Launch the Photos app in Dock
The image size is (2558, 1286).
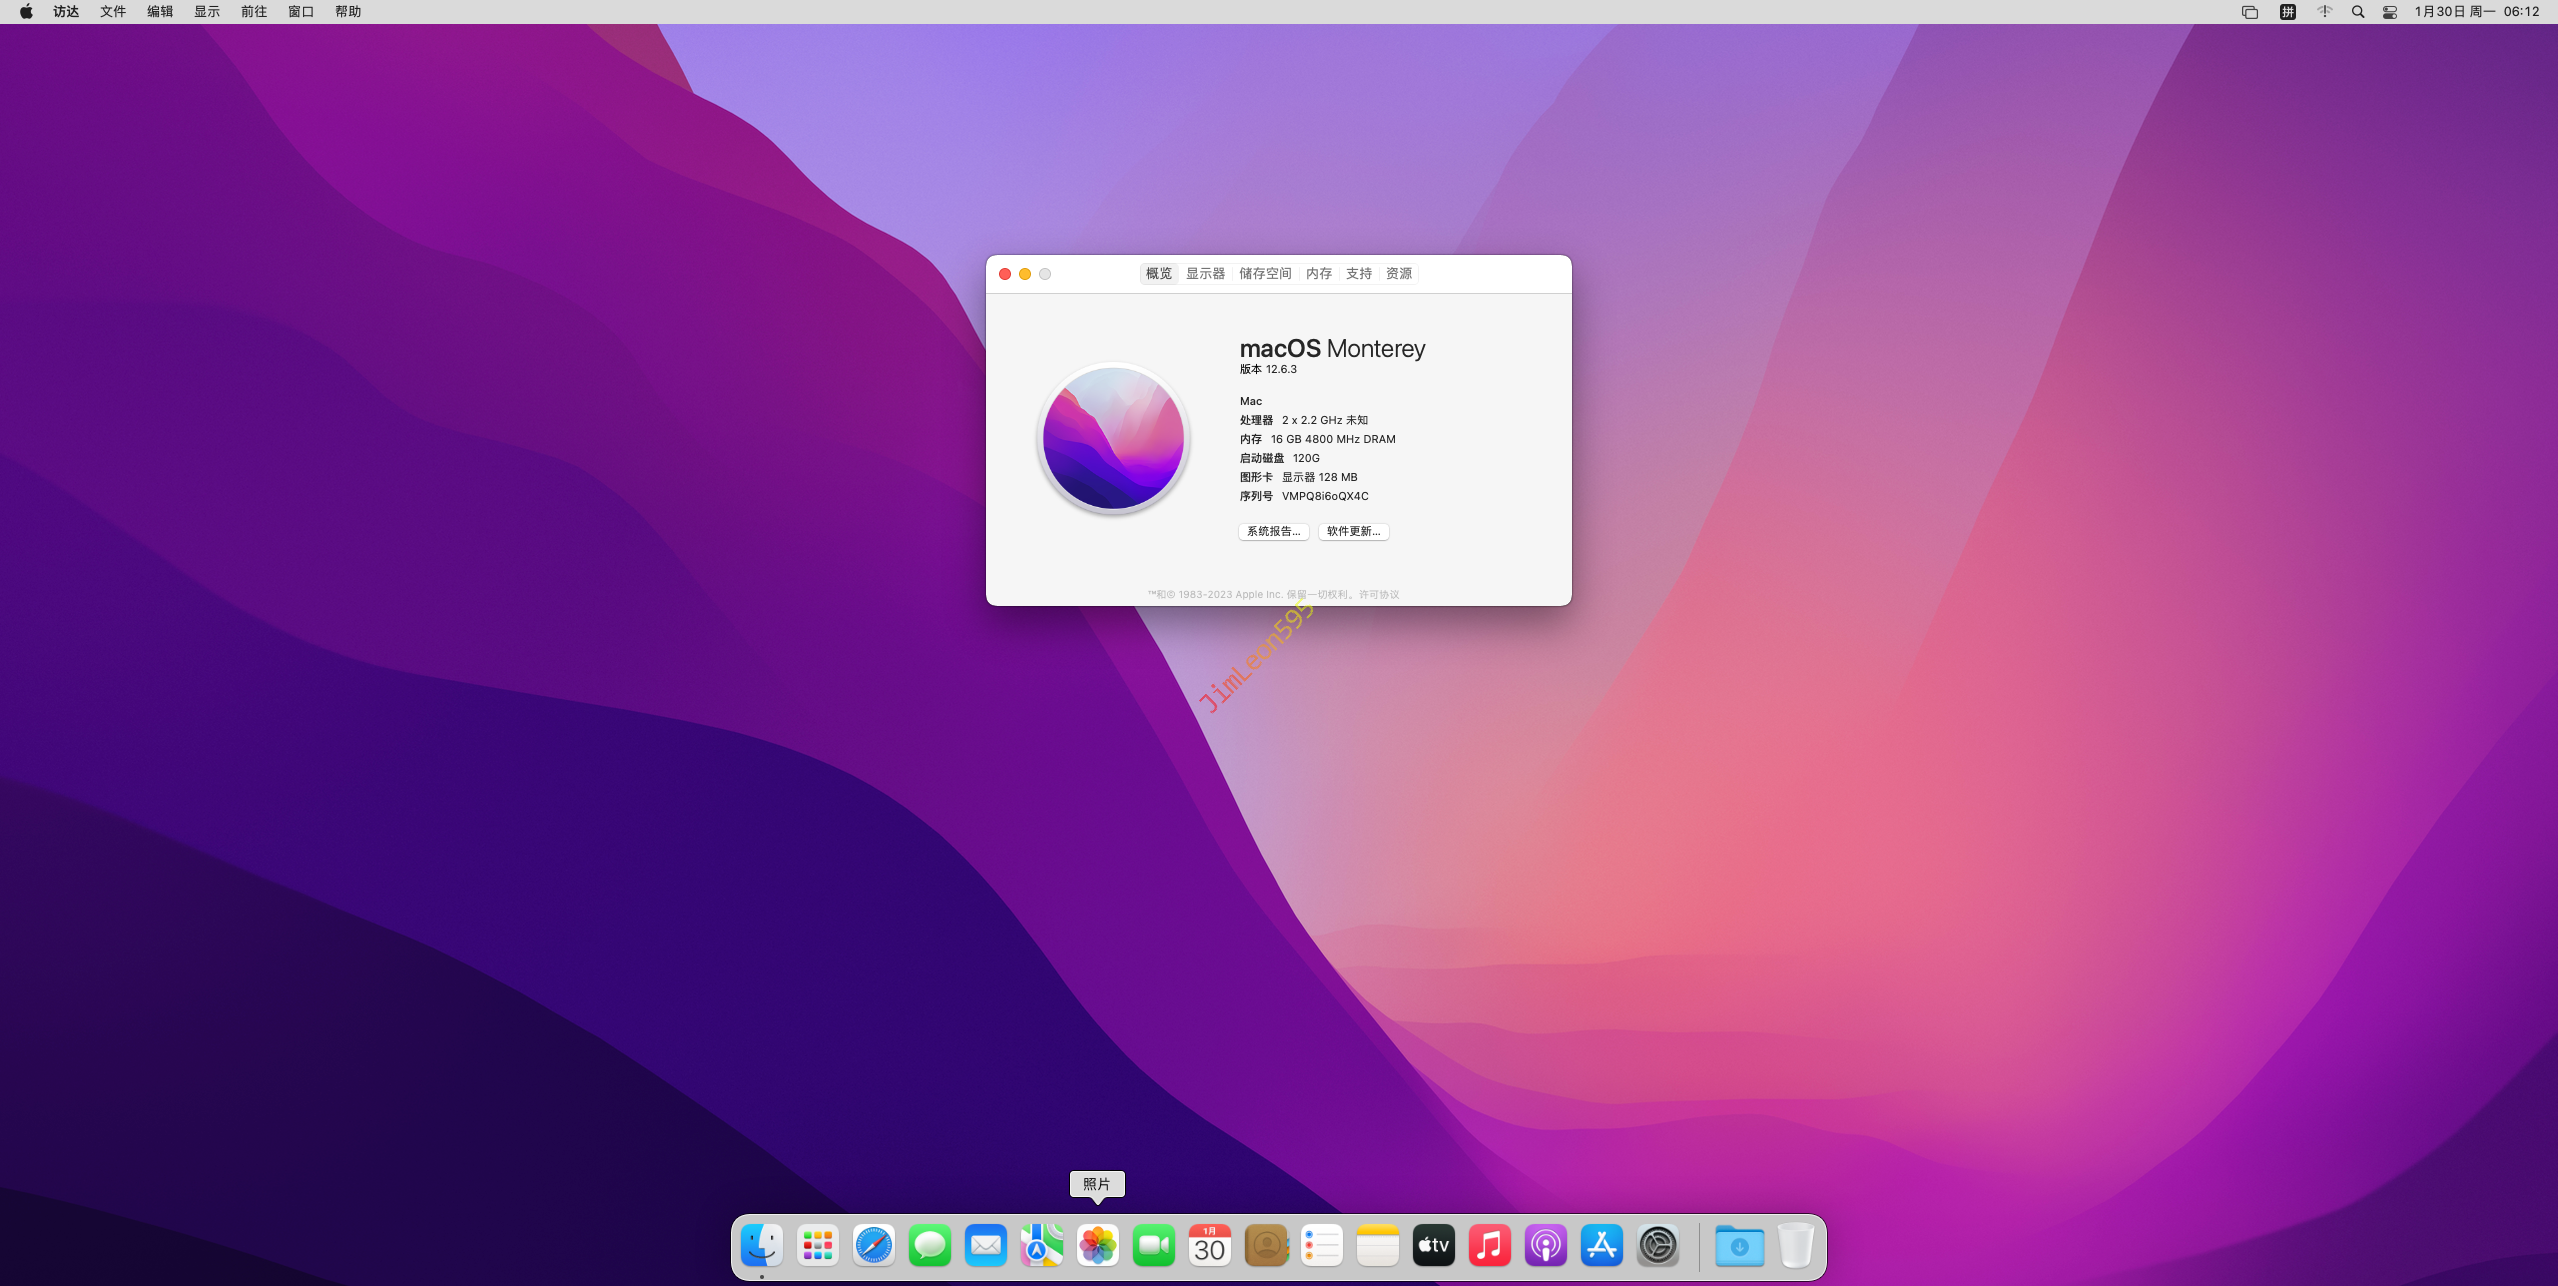tap(1097, 1245)
